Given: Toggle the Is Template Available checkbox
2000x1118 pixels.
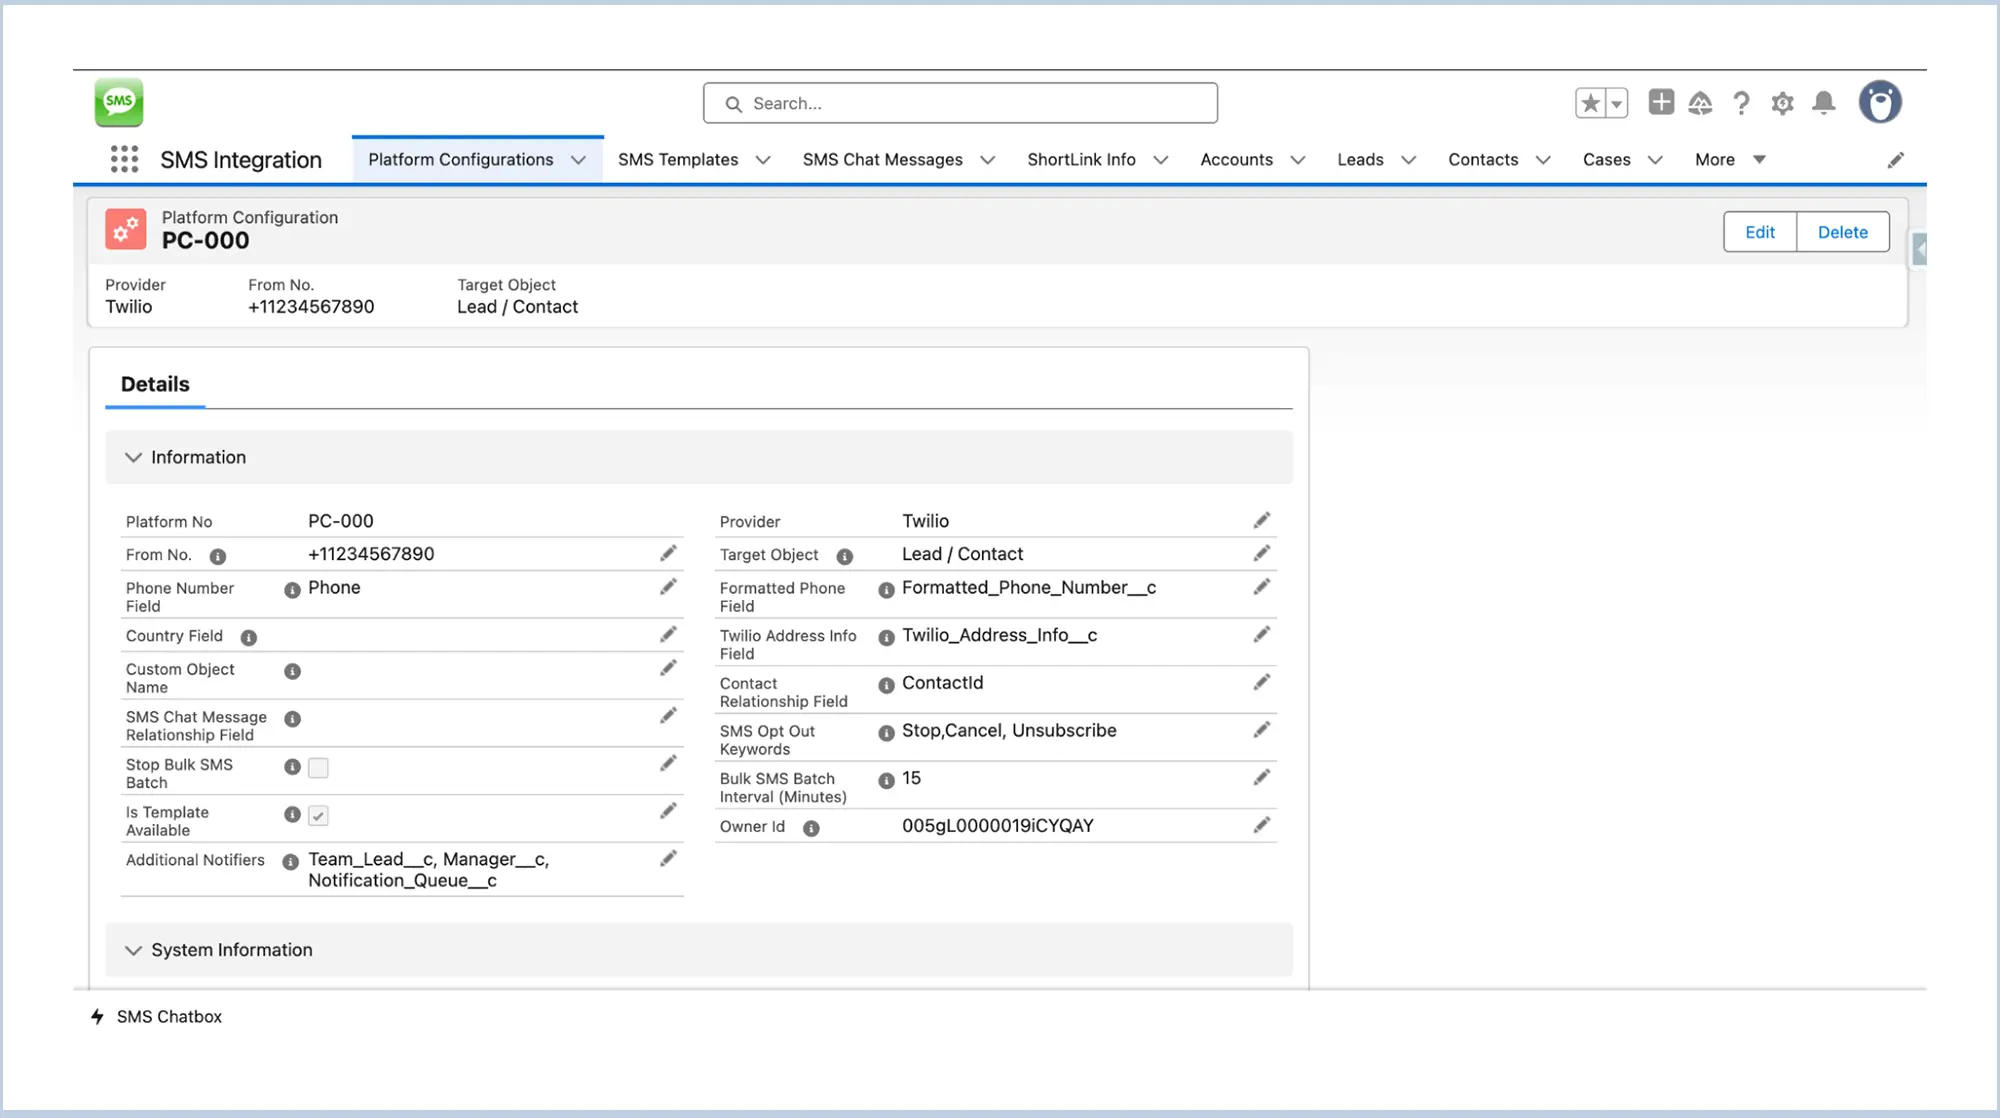Looking at the screenshot, I should tap(318, 816).
